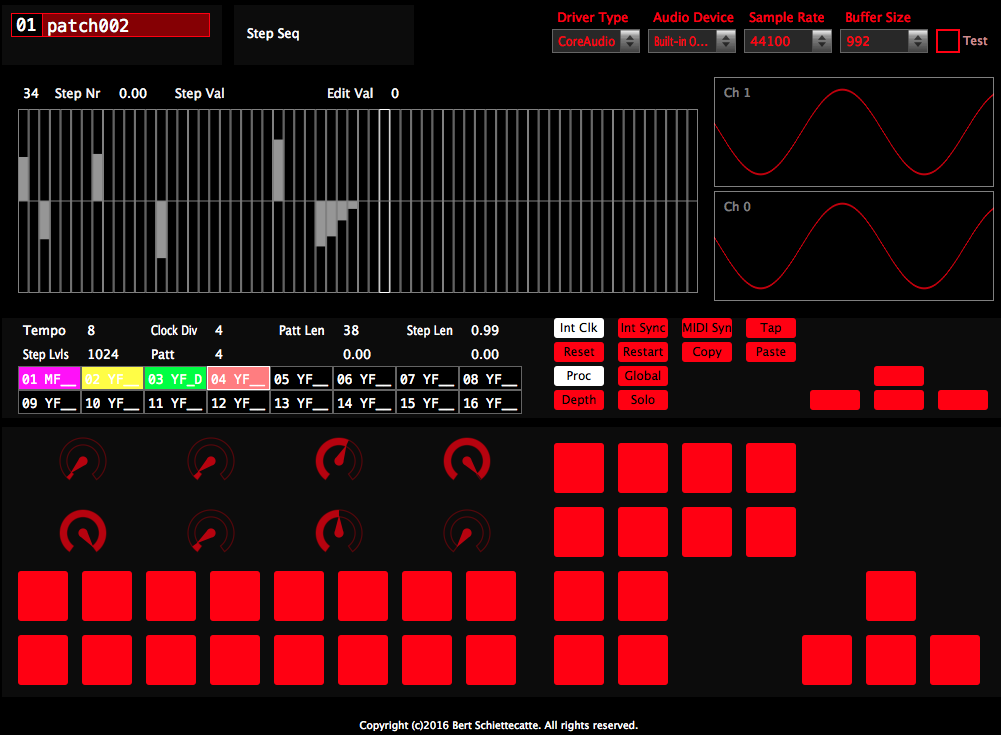Enable the Test checkbox
Viewport: 1001px width, 735px height.
tap(947, 42)
